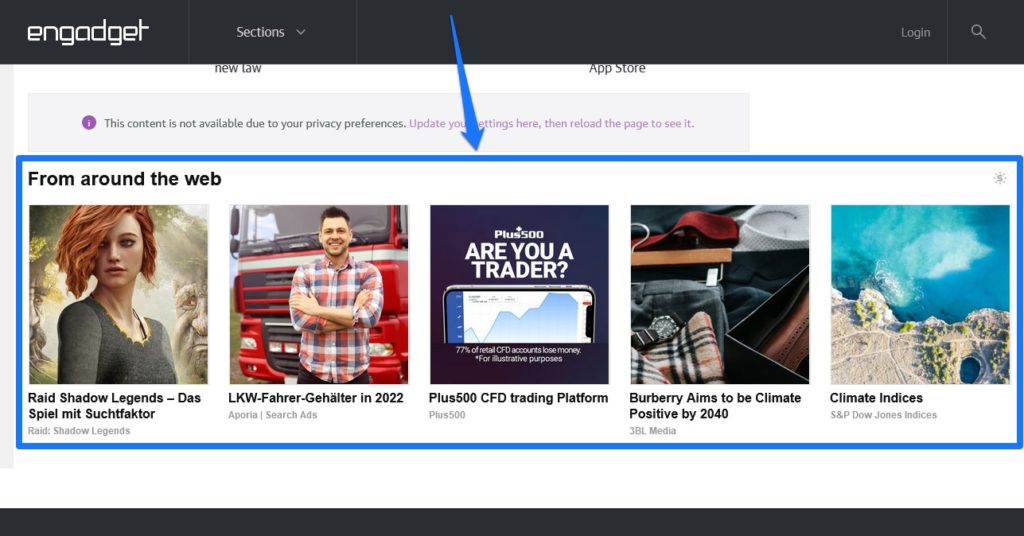
Task: Click the Login link
Action: 915,32
